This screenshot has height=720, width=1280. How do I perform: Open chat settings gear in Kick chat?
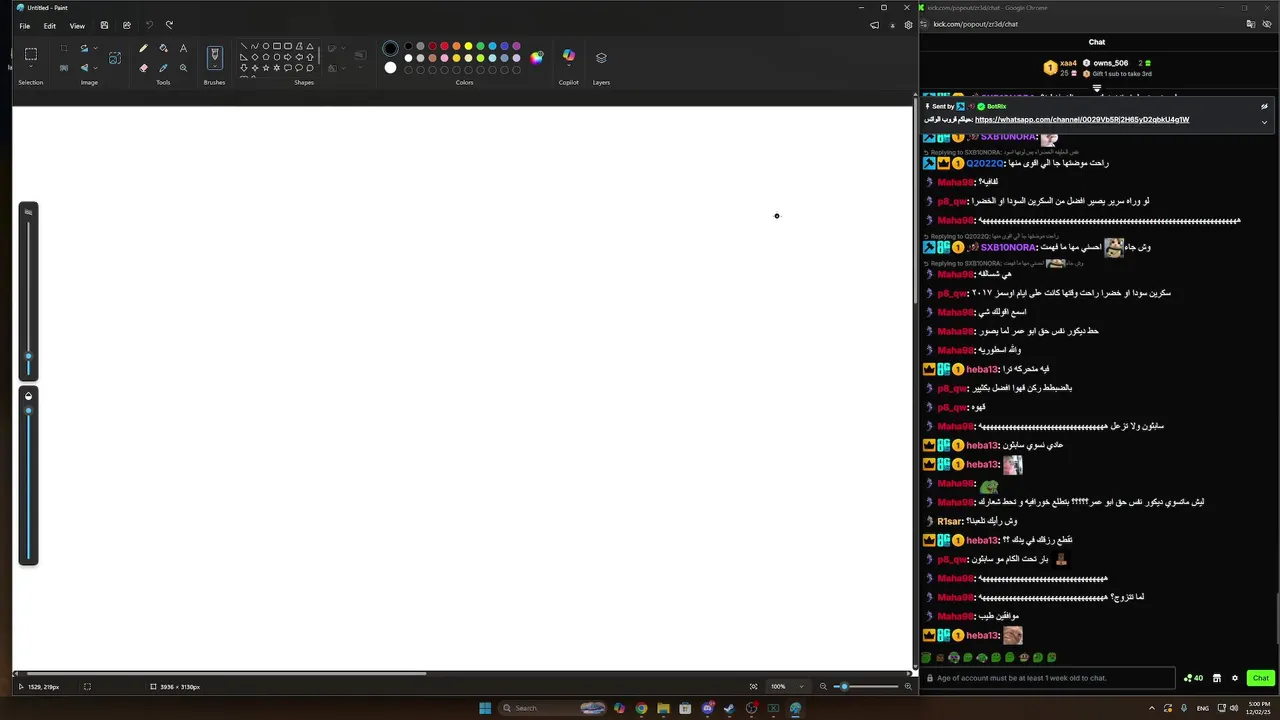point(1234,678)
